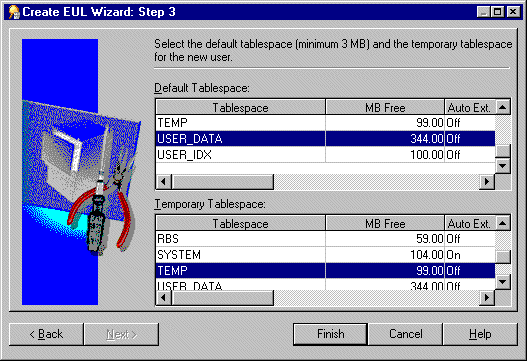527x361 pixels.
Task: Select TEMP row in Temporary Tablespace list
Action: tap(325, 271)
